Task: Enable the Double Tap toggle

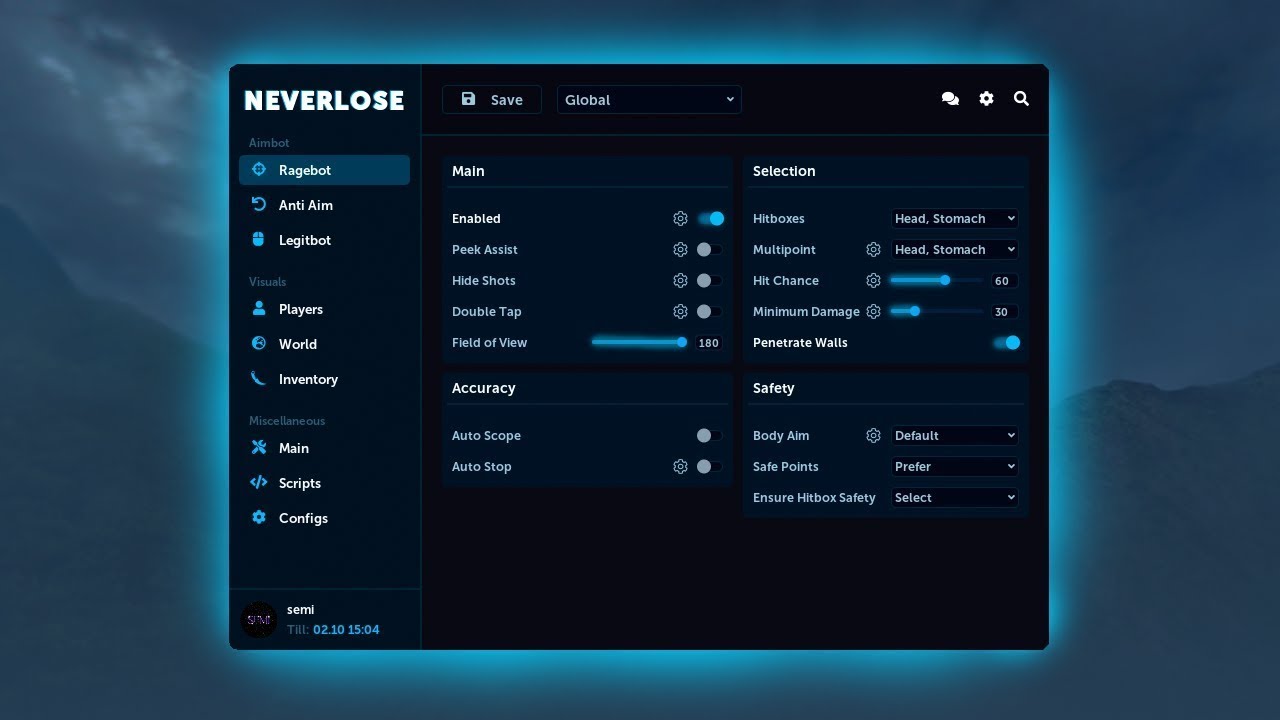Action: pyautogui.click(x=710, y=311)
